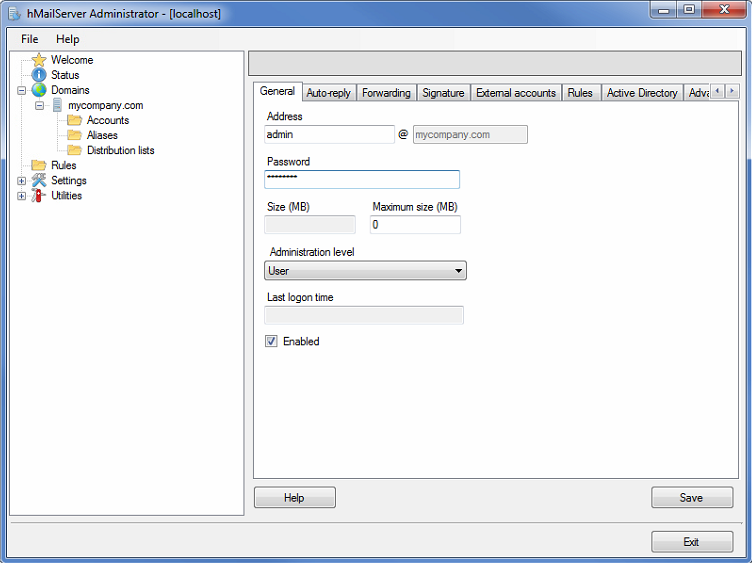Minimize the hMailServer Administrator window

tap(664, 10)
